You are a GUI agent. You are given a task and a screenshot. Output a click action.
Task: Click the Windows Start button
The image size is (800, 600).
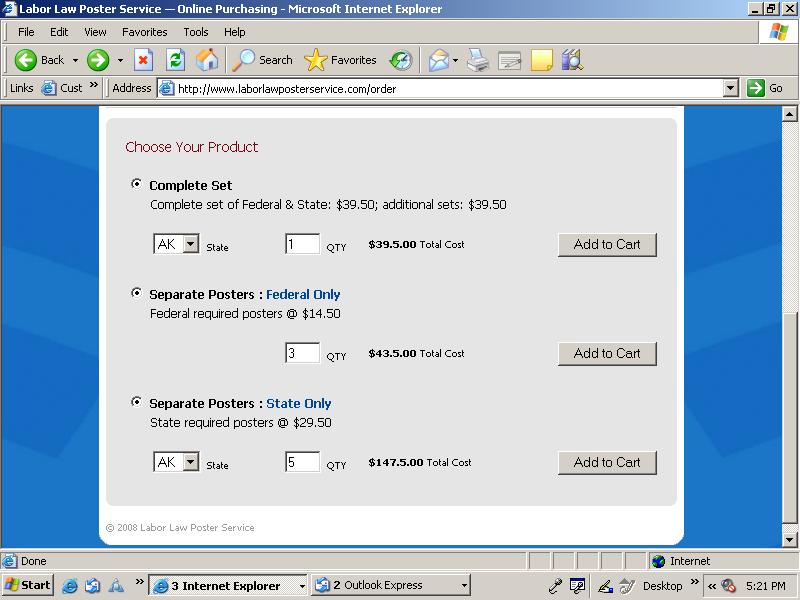[28, 585]
